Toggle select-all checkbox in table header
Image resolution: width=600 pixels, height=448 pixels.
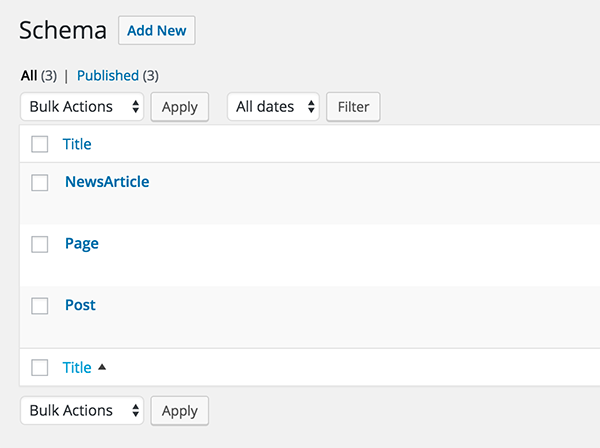pyautogui.click(x=40, y=144)
